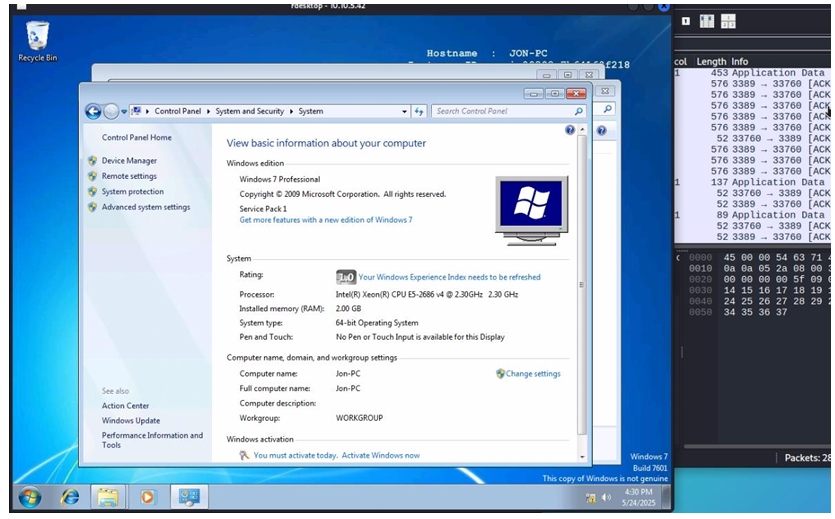Viewport: 835px width, 519px height.
Task: Open Windows Media Player from the taskbar
Action: point(148,497)
